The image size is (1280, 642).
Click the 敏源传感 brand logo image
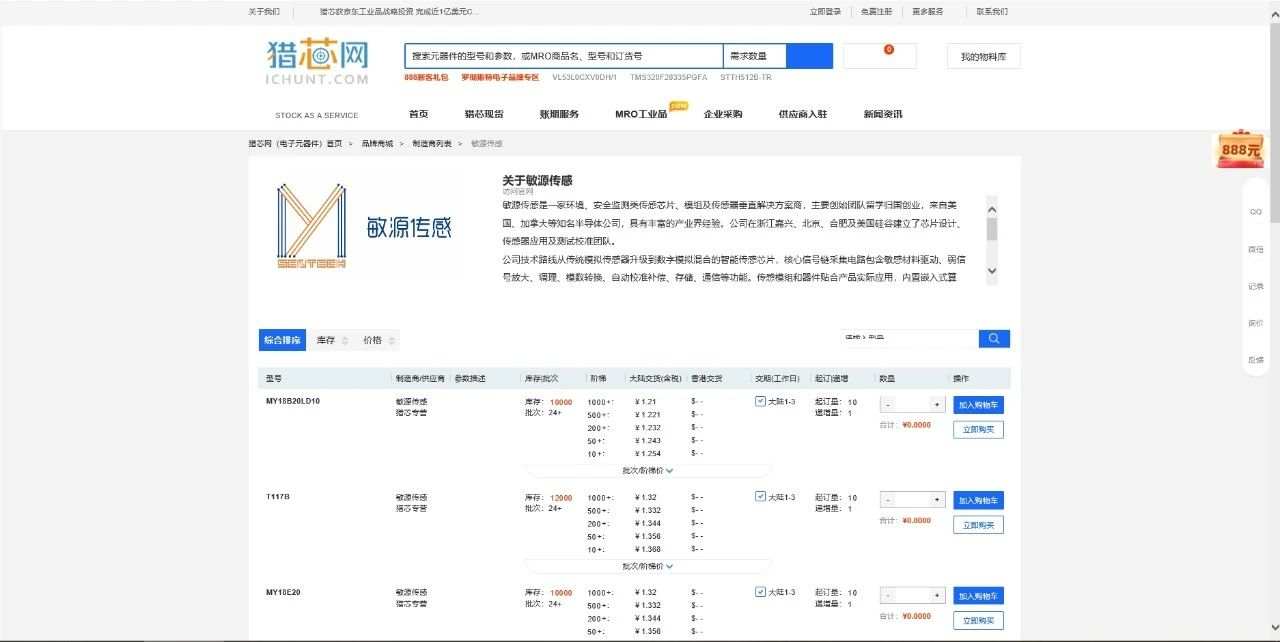pos(365,228)
